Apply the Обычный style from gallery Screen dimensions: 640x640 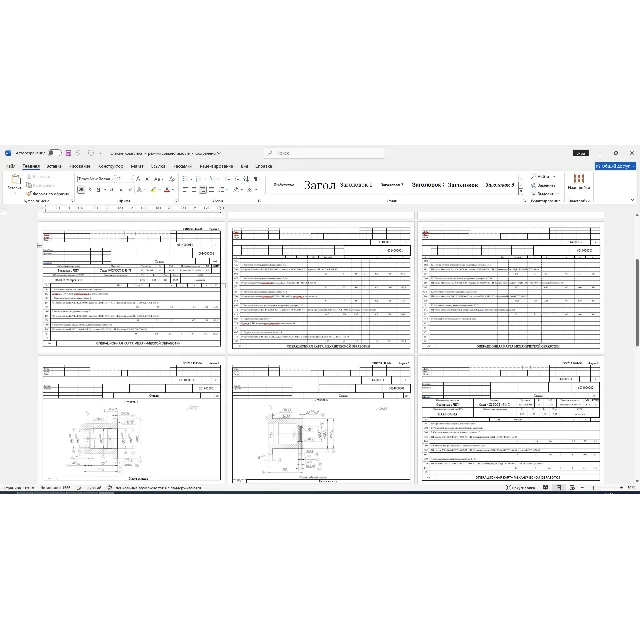(x=284, y=185)
